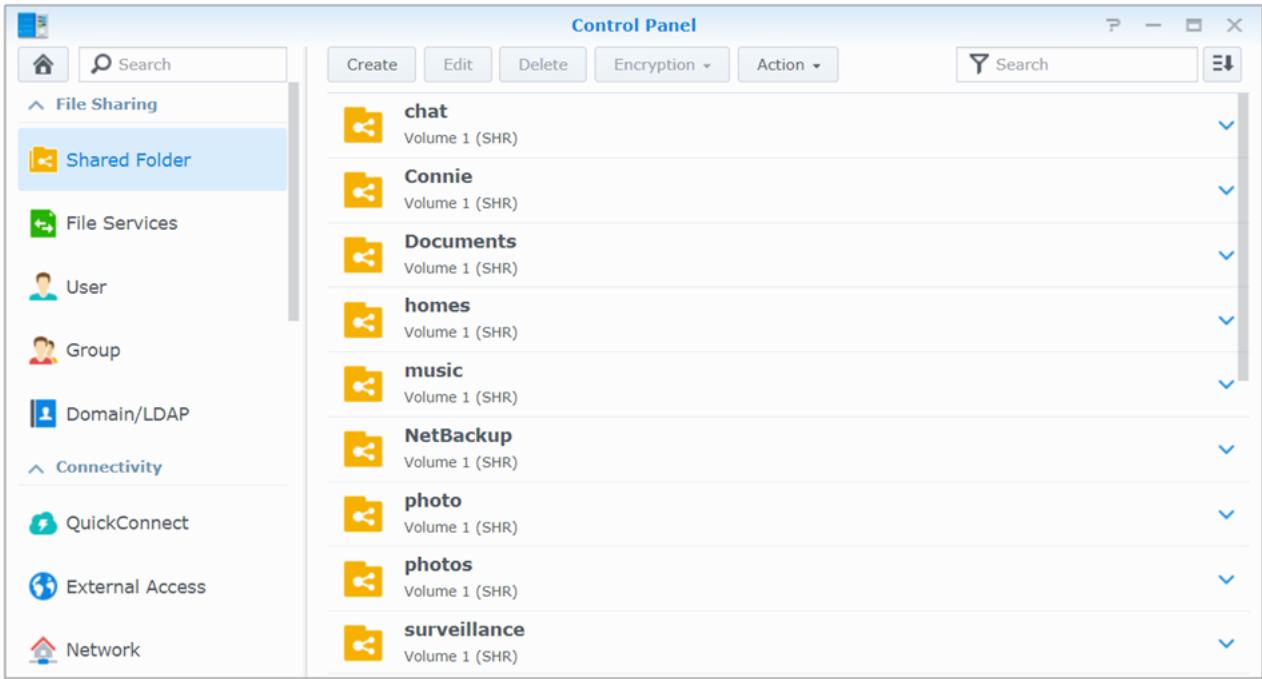Open the Action dropdown menu
Image resolution: width=1262 pixels, height=679 pixels.
(788, 65)
